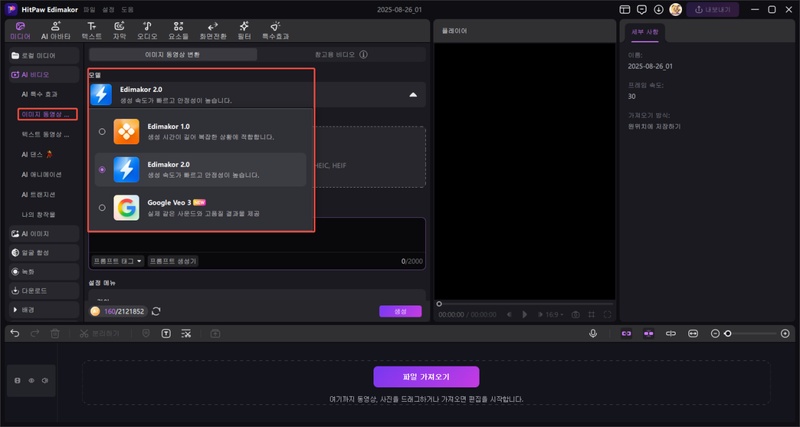
Task: Collapse the model dropdown arrow
Action: pos(413,95)
